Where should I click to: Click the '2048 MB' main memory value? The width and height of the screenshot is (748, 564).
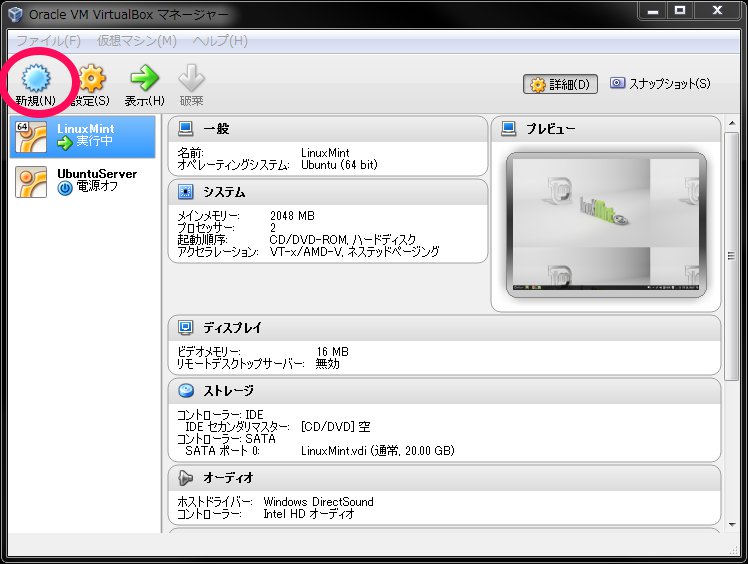click(292, 216)
